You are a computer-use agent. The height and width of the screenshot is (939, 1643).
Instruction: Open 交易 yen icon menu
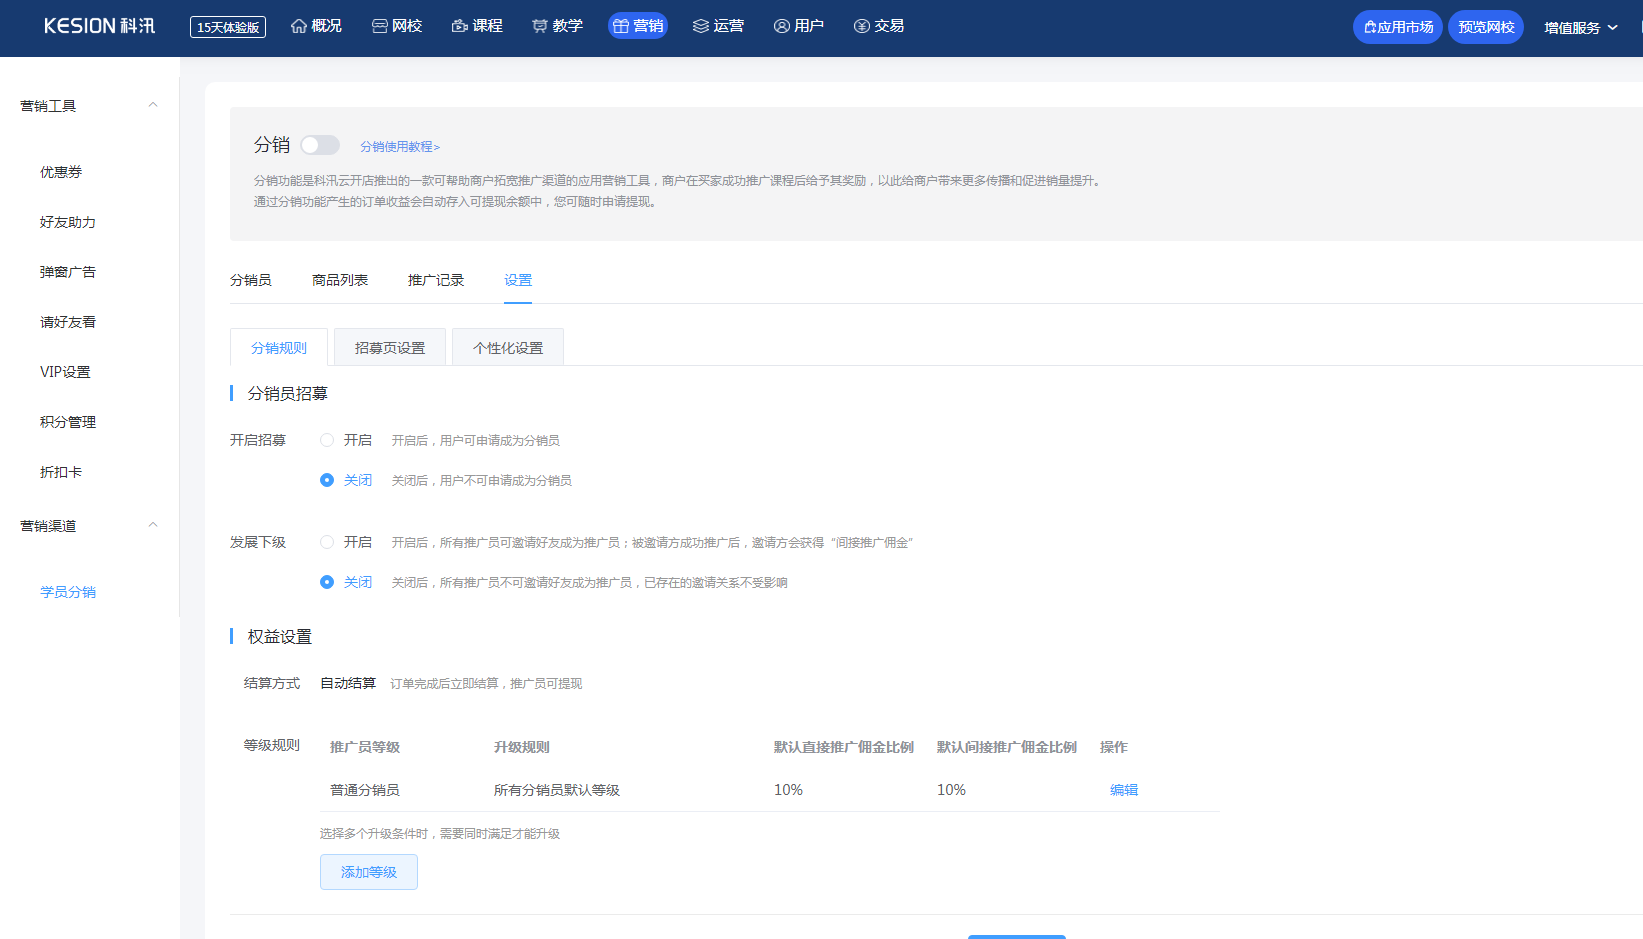click(879, 26)
